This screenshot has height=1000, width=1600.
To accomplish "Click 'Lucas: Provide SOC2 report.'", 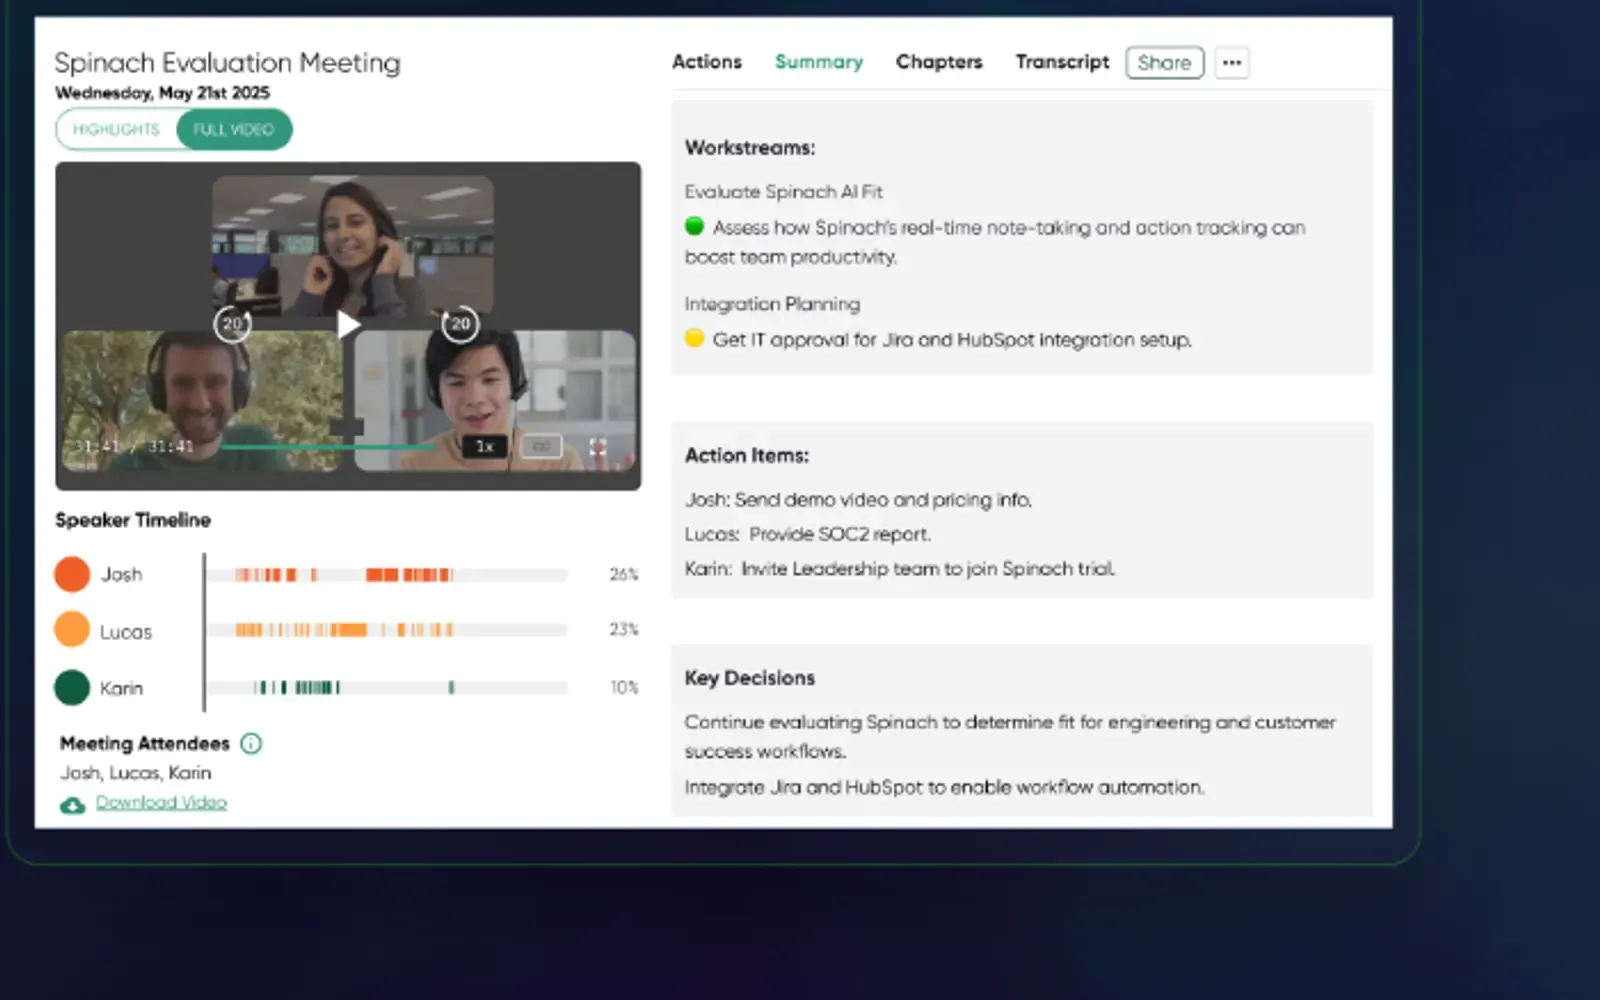I will tap(807, 534).
